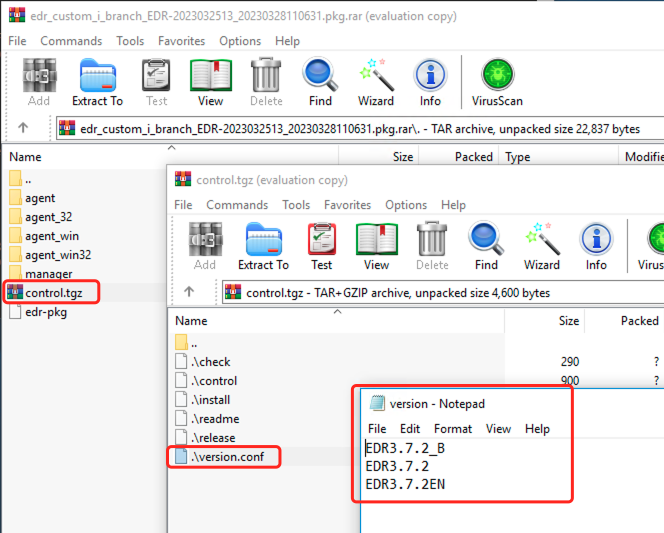
Task: Sort by Size in pkg.rar window
Action: point(403,157)
